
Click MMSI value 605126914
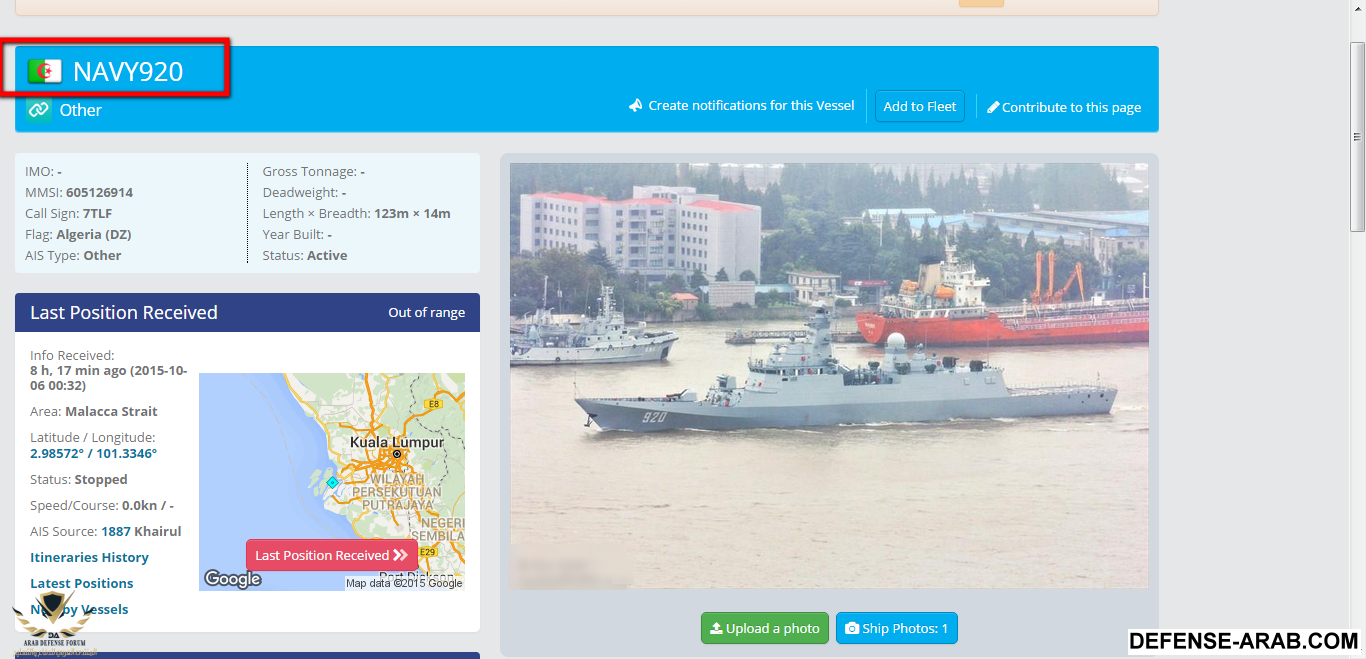(x=99, y=192)
